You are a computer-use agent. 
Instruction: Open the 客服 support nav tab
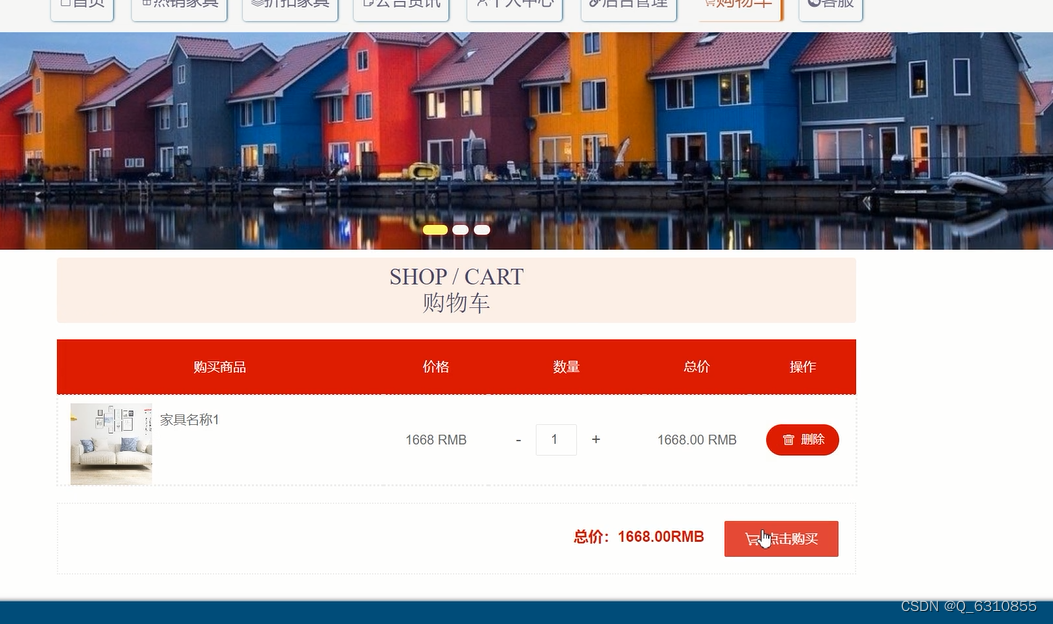click(831, 7)
